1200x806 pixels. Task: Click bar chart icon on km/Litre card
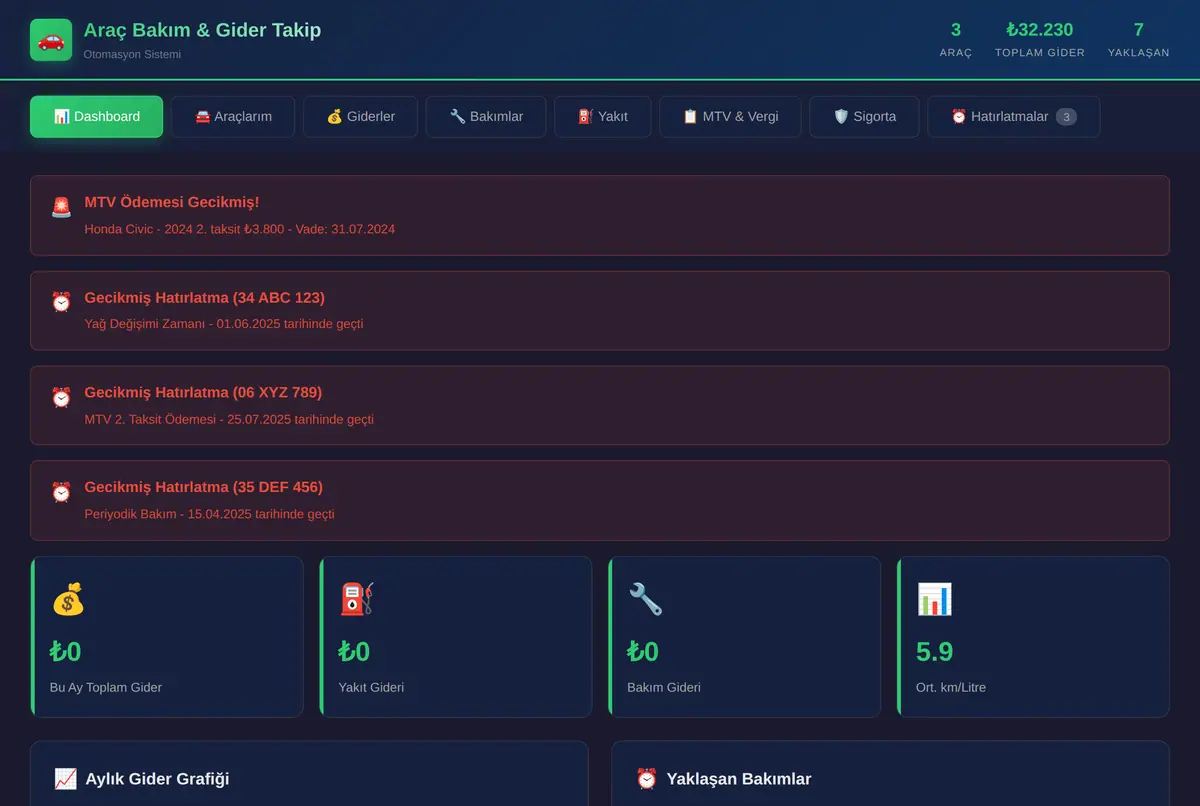[x=934, y=599]
